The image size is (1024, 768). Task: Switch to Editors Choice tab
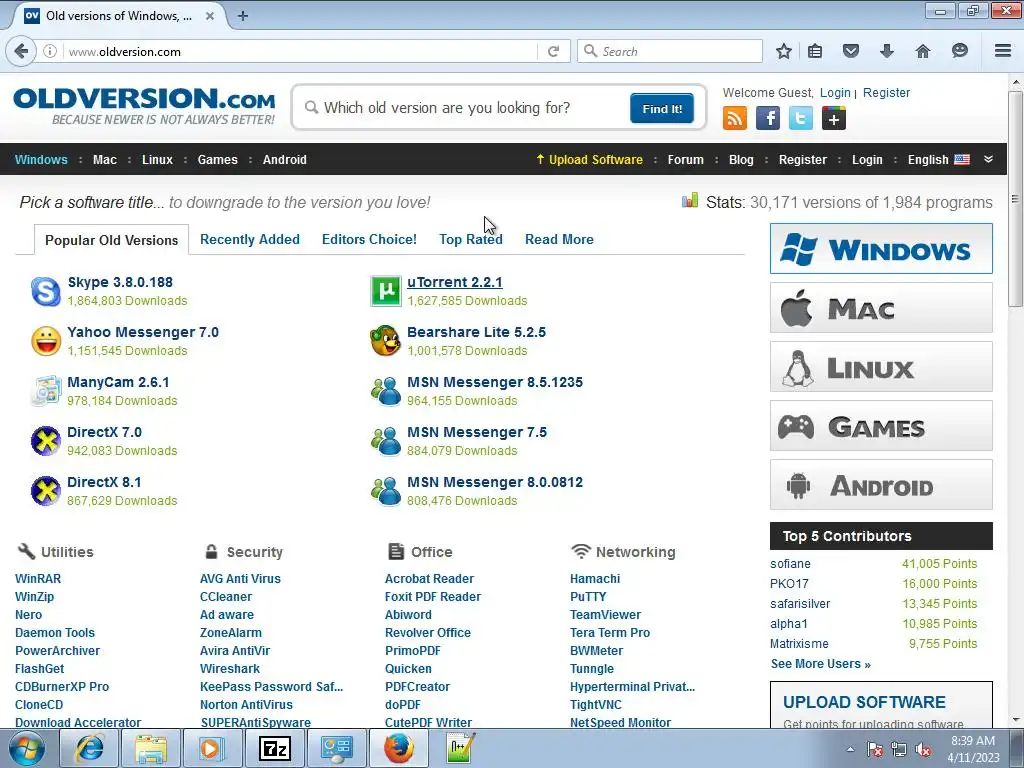pos(369,240)
